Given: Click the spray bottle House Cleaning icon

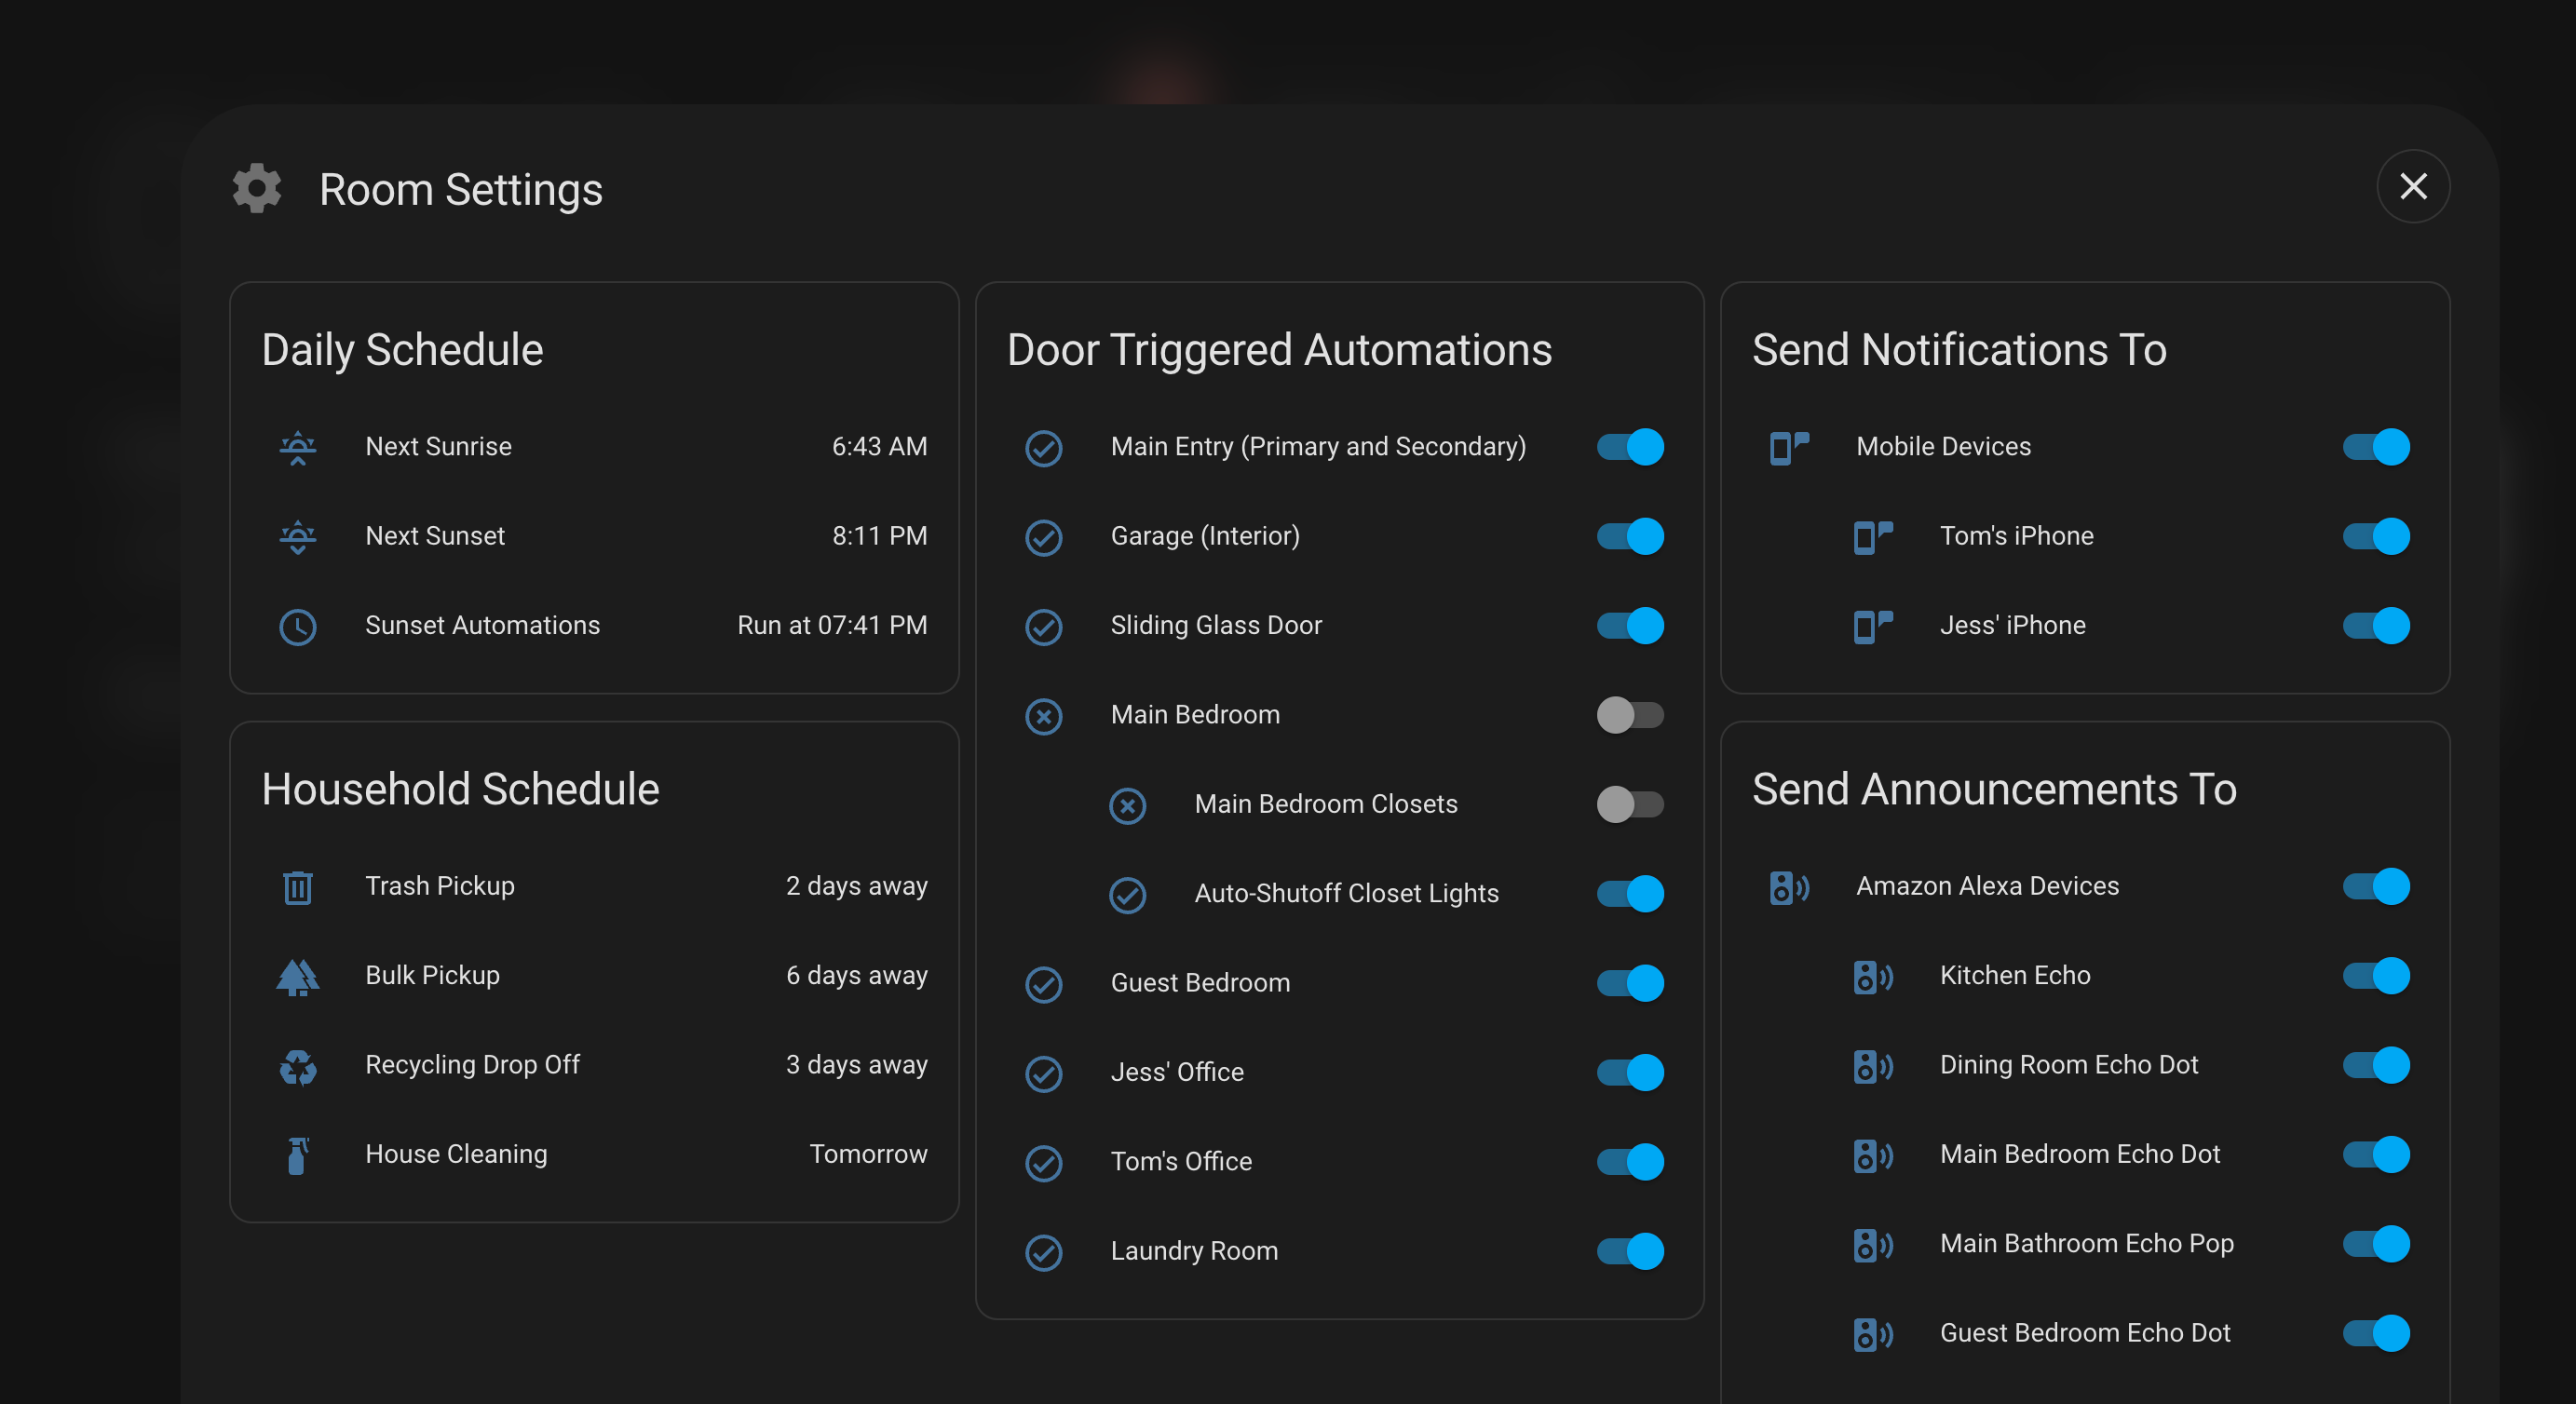Looking at the screenshot, I should pyautogui.click(x=297, y=1155).
